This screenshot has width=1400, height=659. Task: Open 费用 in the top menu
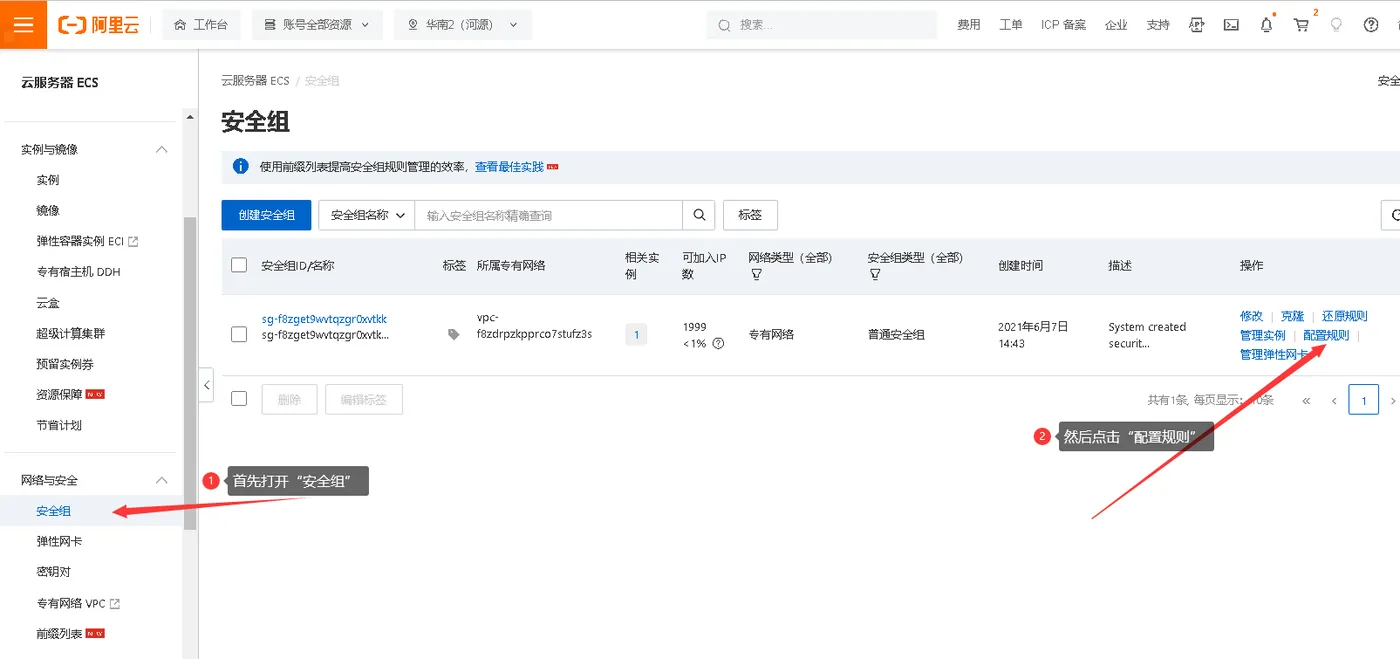(969, 25)
